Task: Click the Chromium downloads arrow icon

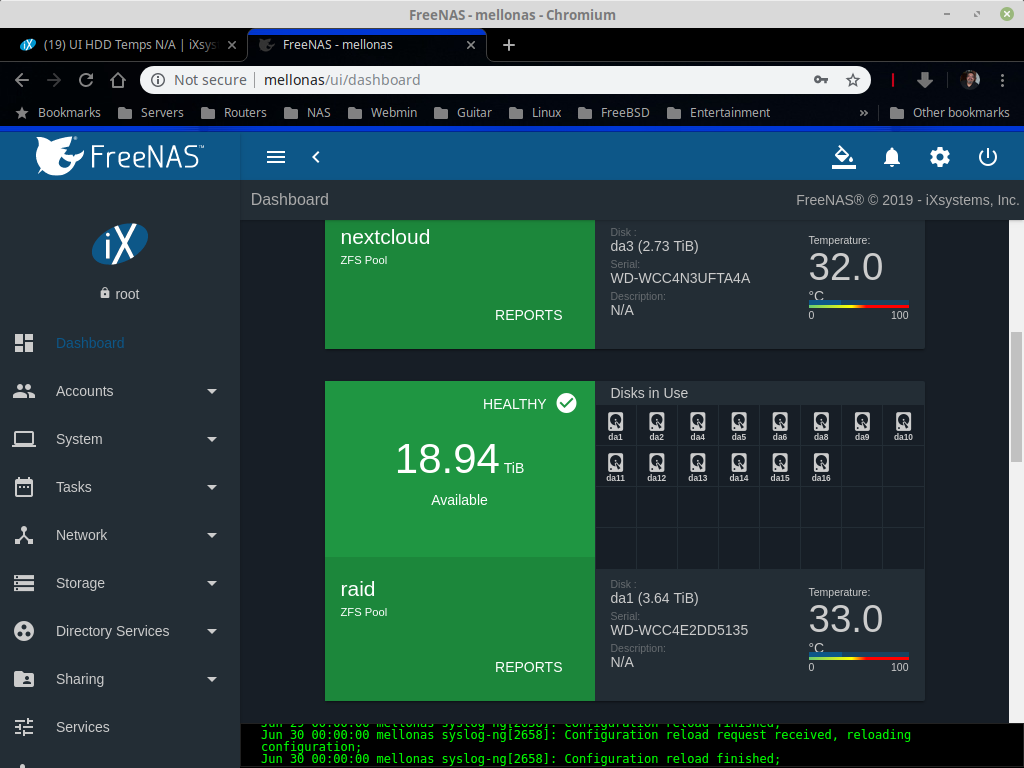Action: [925, 80]
